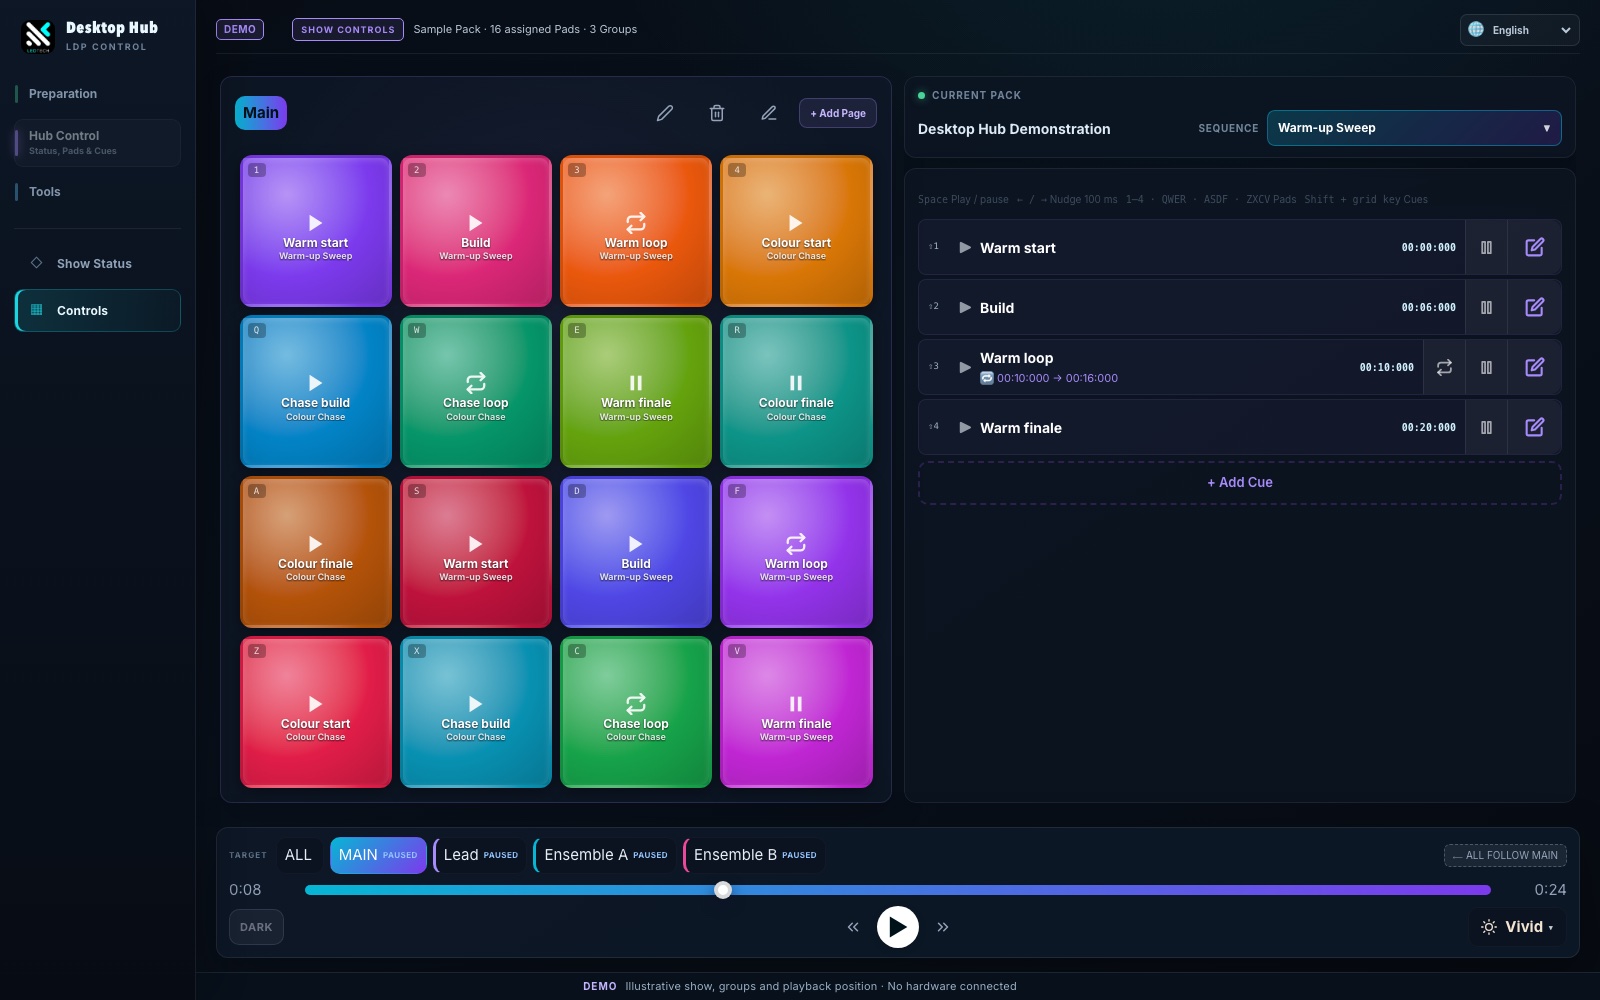This screenshot has height=1000, width=1600.
Task: Click the playback position slider handle
Action: coord(723,890)
